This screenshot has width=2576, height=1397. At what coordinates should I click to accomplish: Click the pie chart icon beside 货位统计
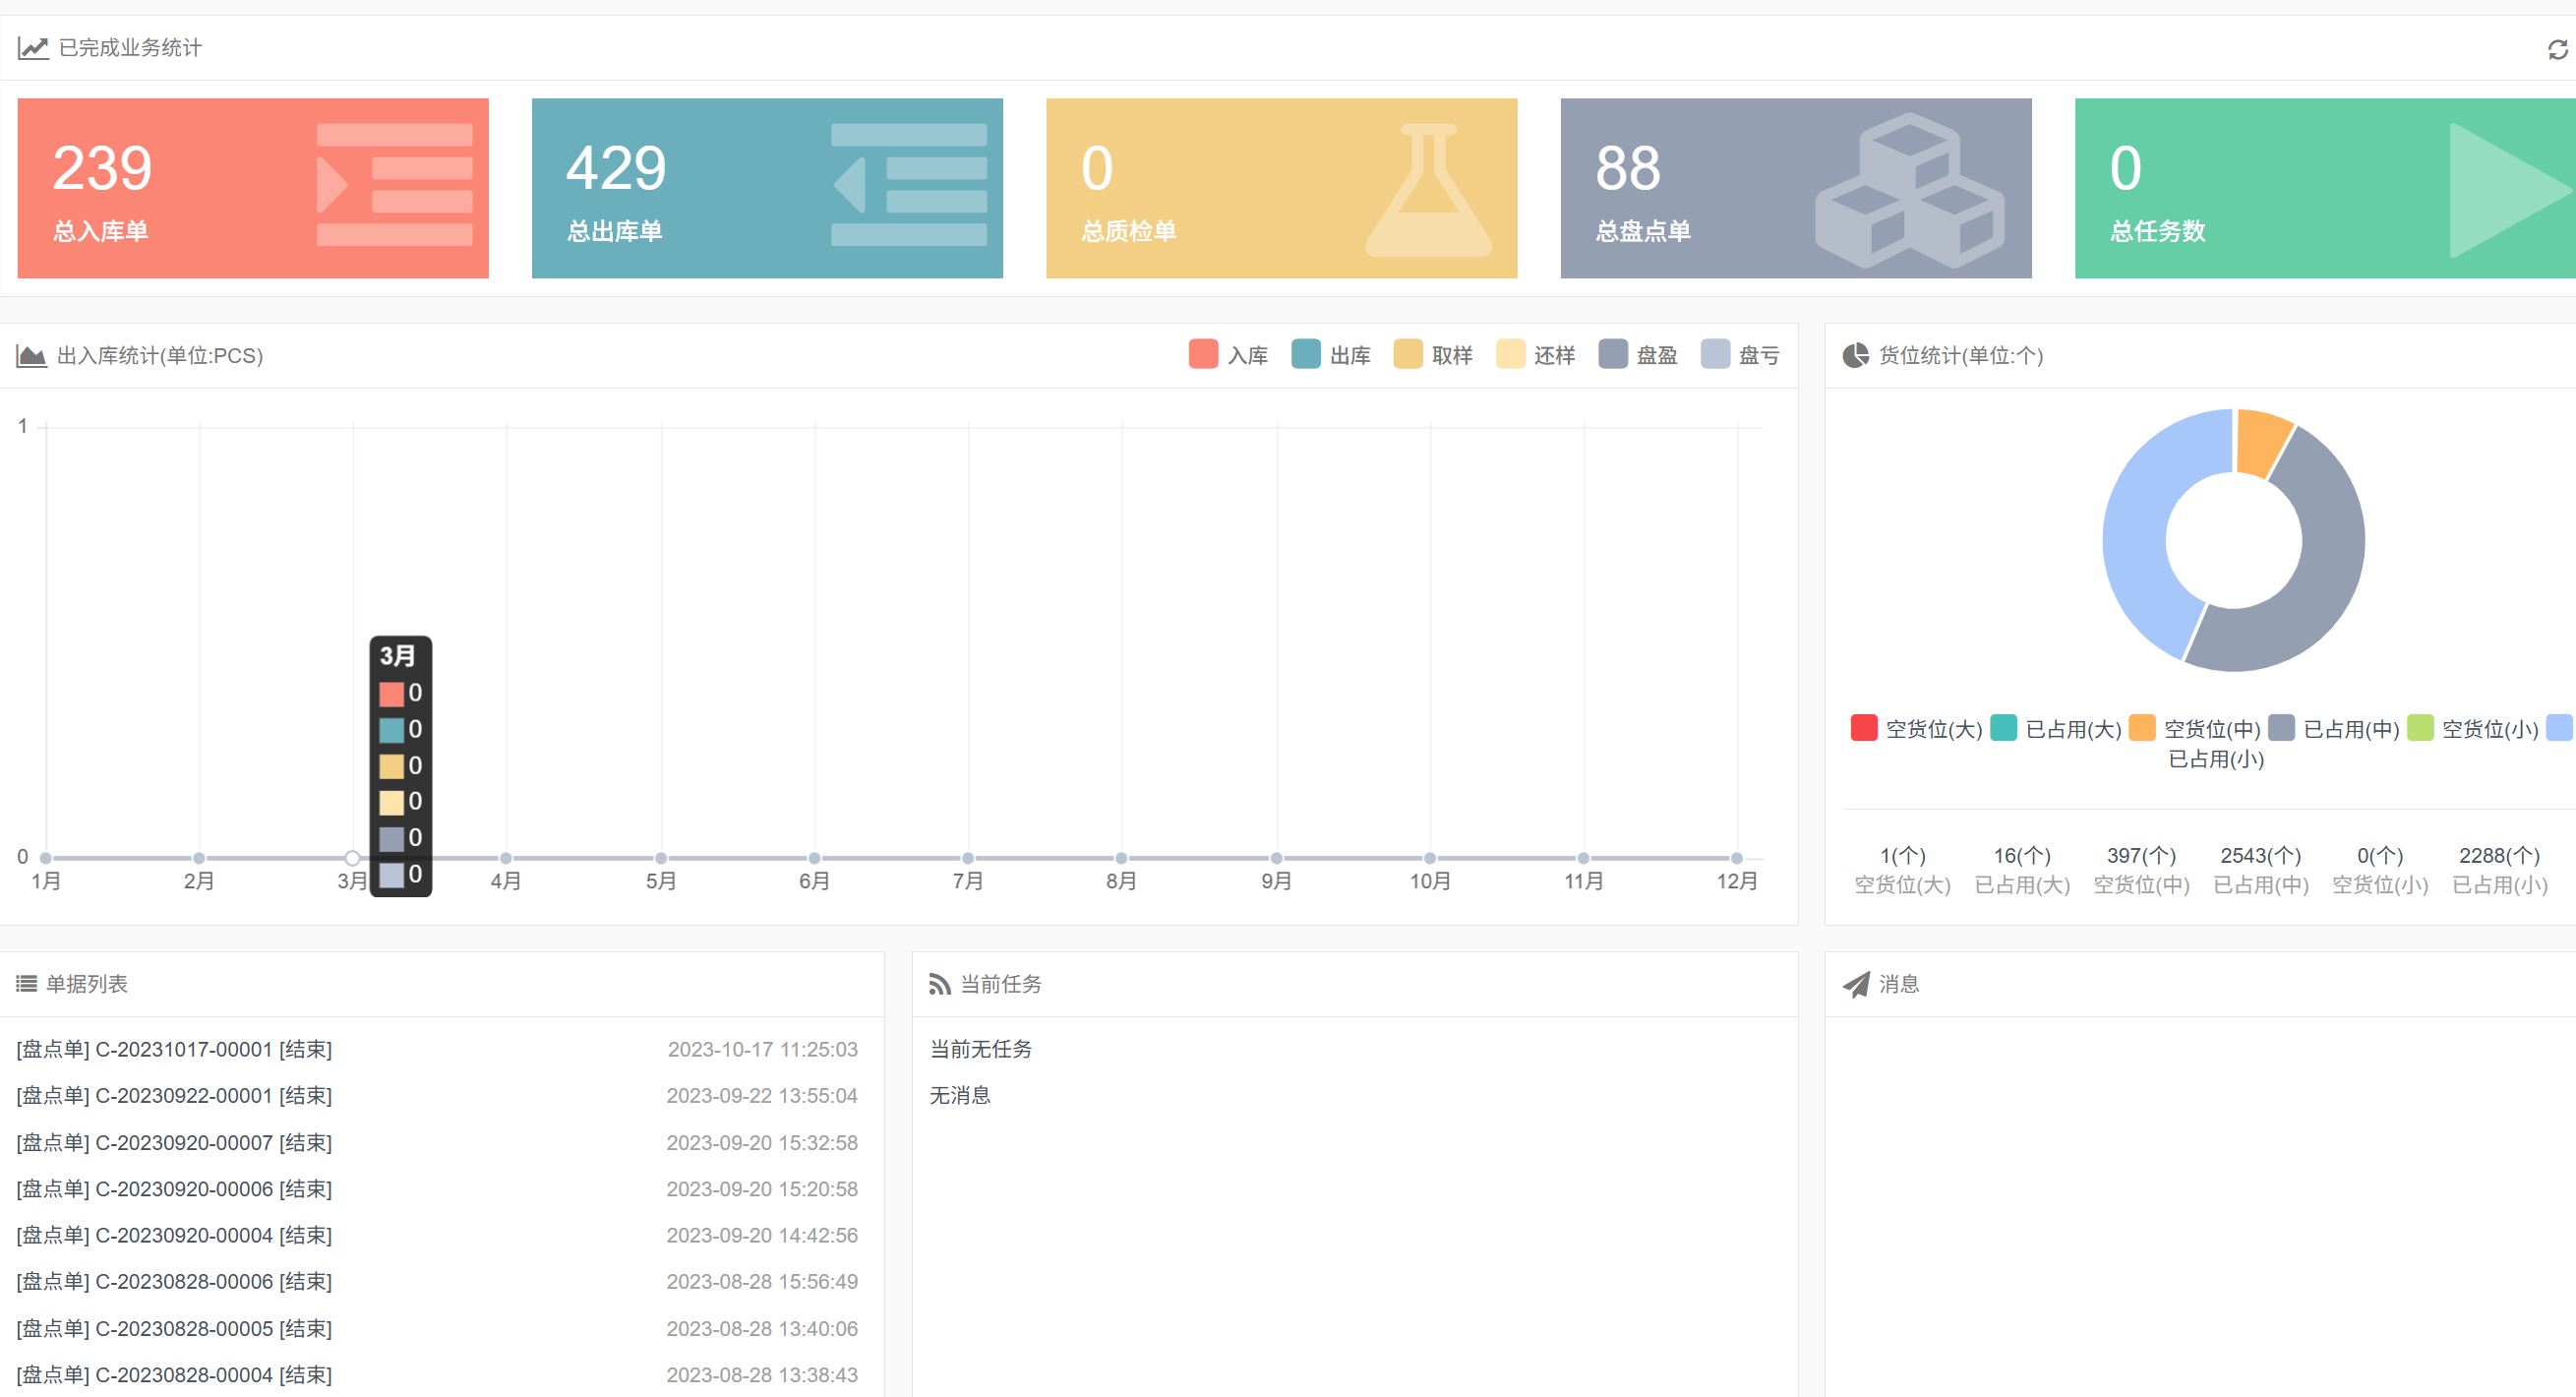coord(1855,356)
